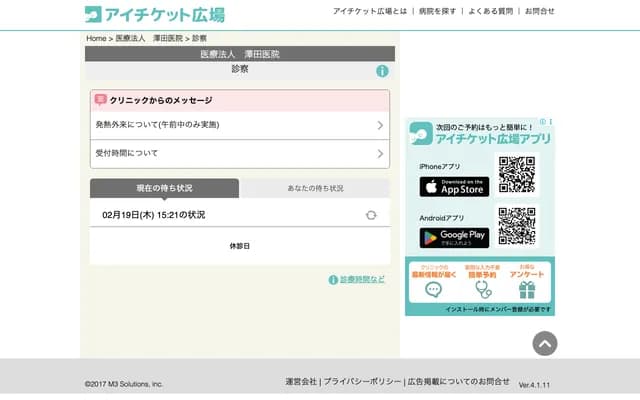Click the Google Play download badge
640x400 pixels.
(454, 238)
